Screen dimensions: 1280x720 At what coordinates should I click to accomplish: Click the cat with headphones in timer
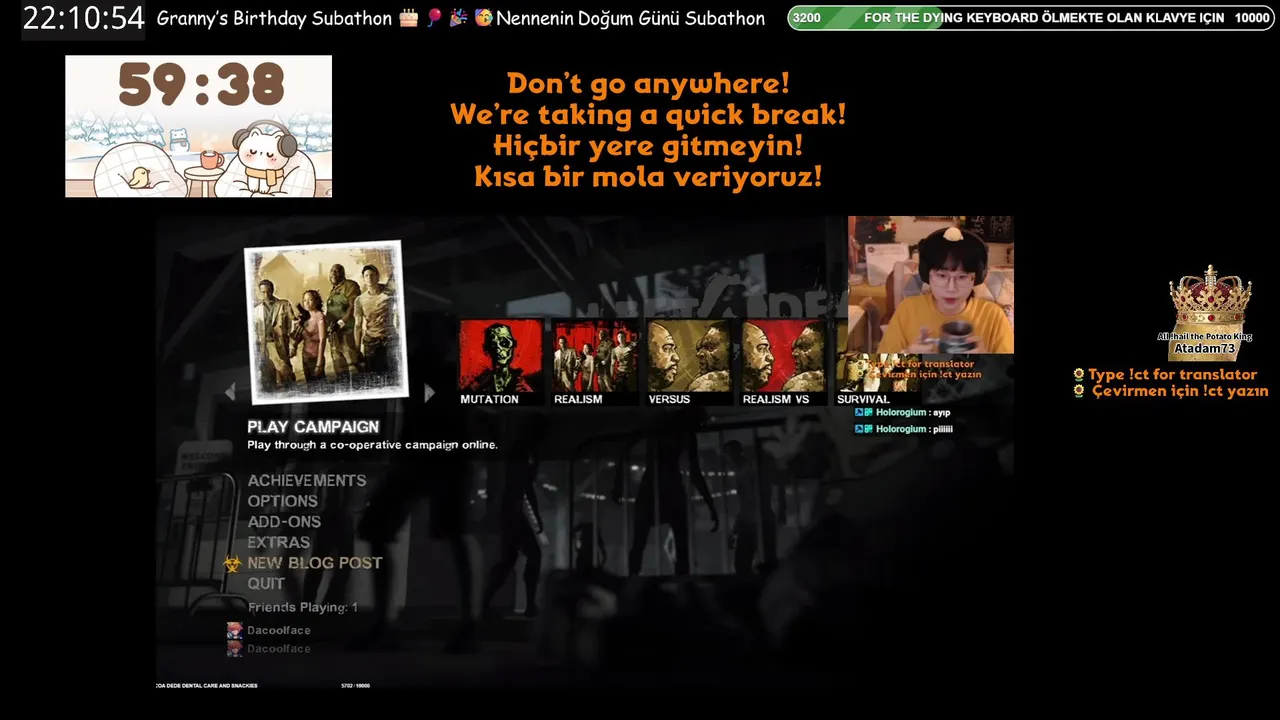click(264, 157)
